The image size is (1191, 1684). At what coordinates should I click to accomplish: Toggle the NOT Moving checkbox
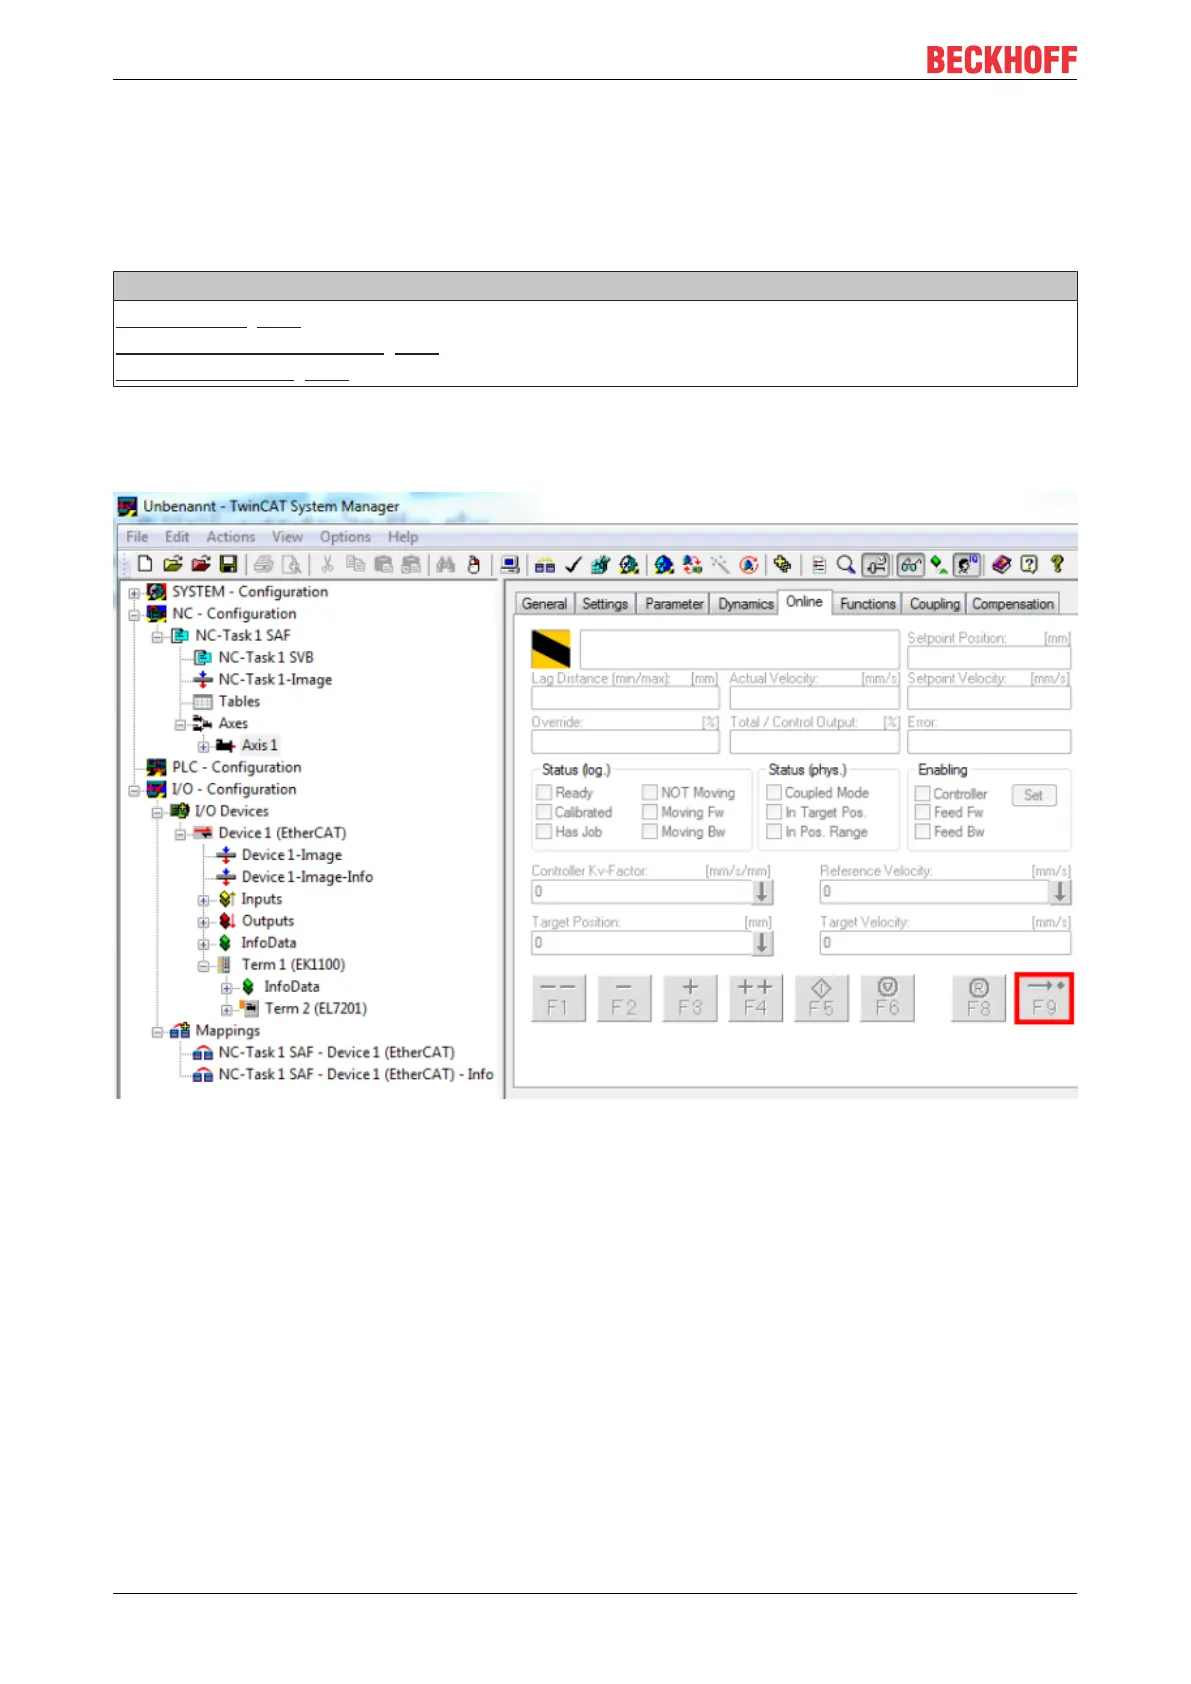[x=650, y=792]
